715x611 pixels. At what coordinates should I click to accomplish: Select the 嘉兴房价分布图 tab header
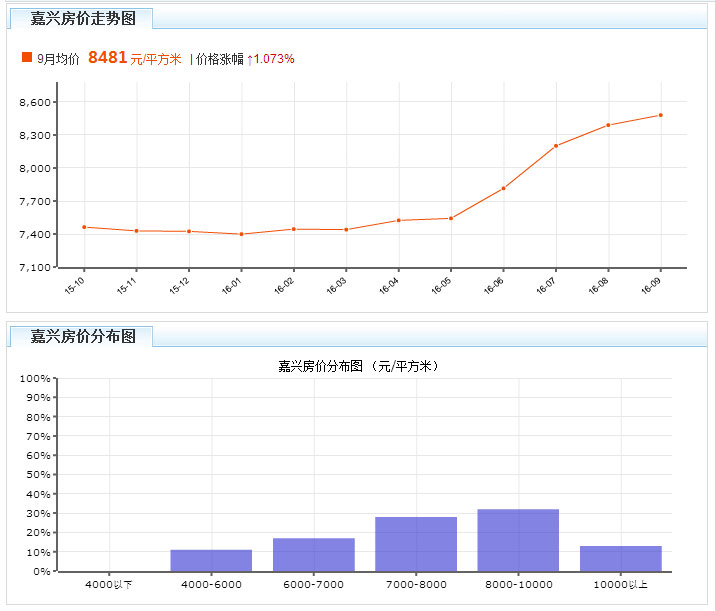[x=83, y=336]
